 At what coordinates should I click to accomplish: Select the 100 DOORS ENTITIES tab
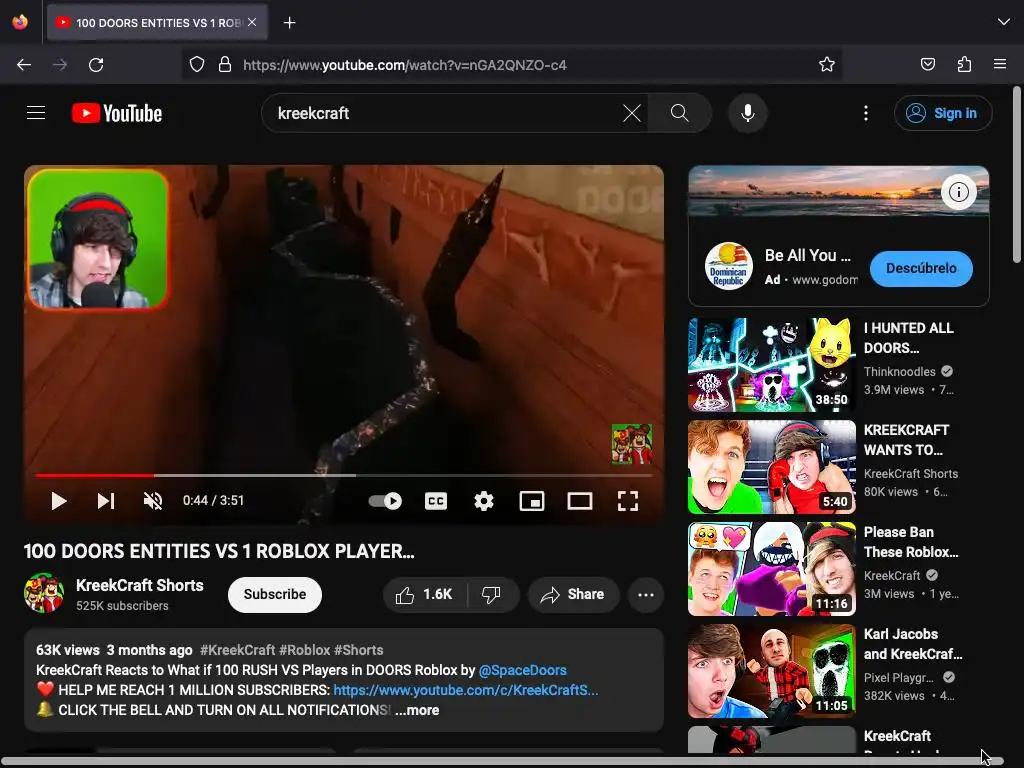tap(157, 23)
